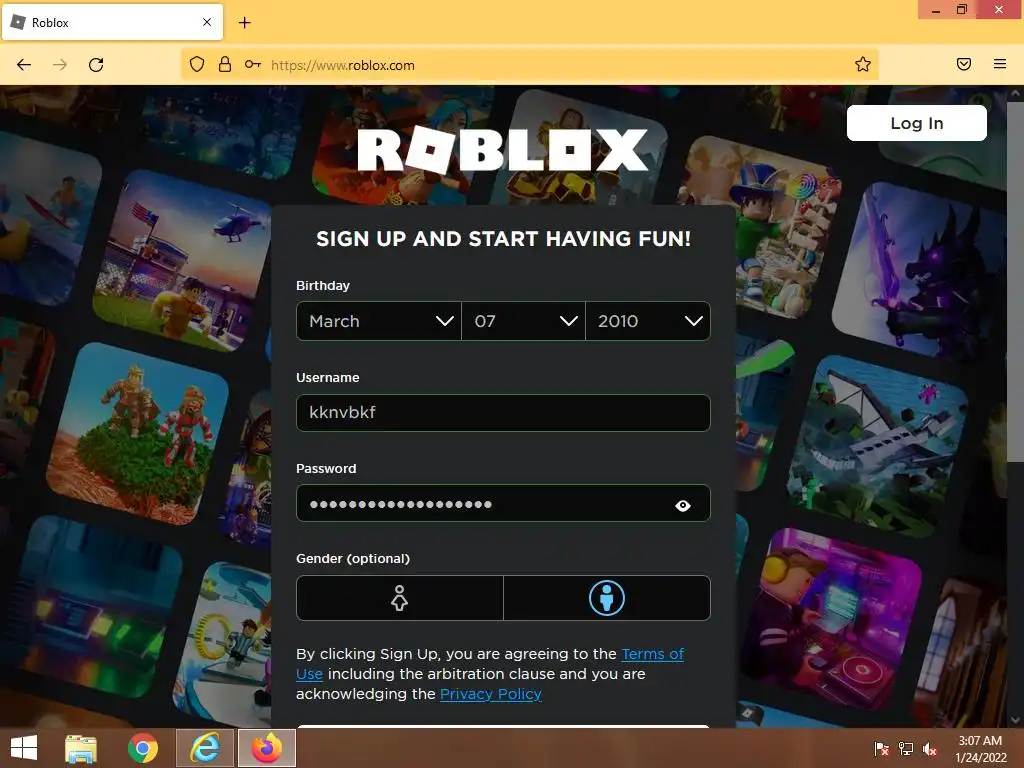Click the browser forward arrow
Image resolution: width=1024 pixels, height=768 pixels.
coord(59,65)
